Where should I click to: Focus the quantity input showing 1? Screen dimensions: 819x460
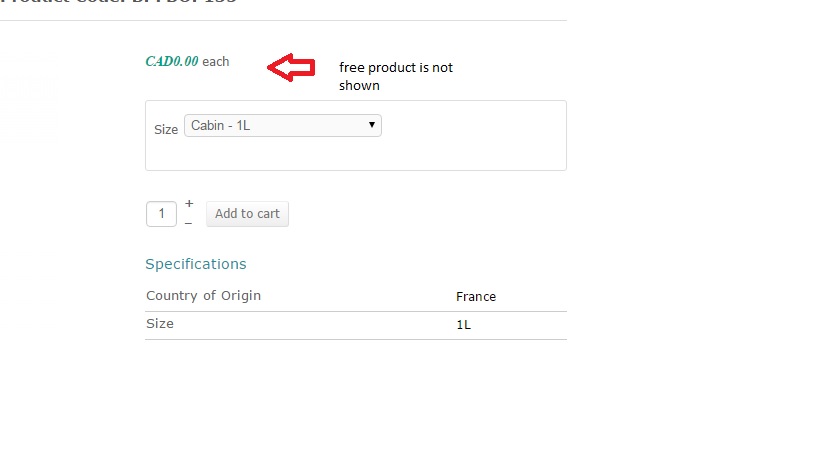(161, 214)
